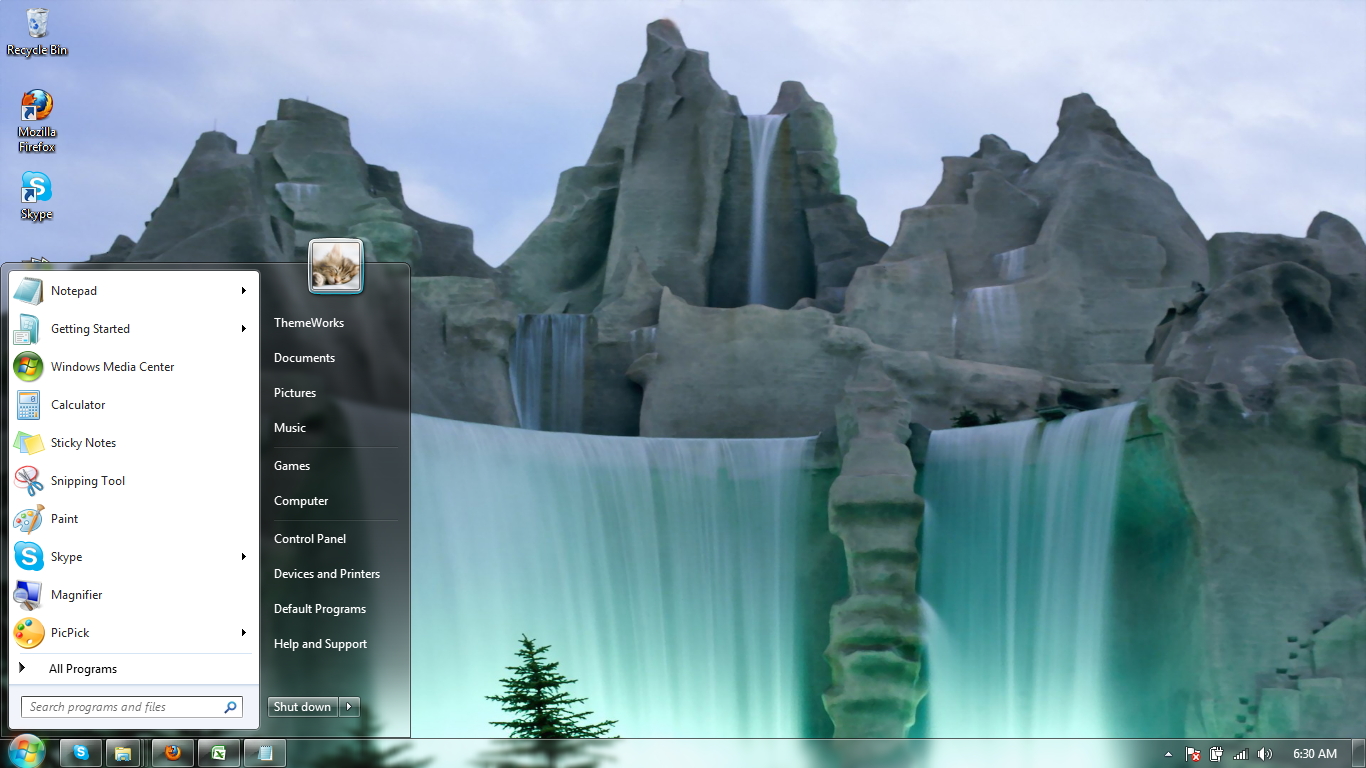Viewport: 1366px width, 768px height.
Task: Expand the Shut down options arrow
Action: coord(349,706)
